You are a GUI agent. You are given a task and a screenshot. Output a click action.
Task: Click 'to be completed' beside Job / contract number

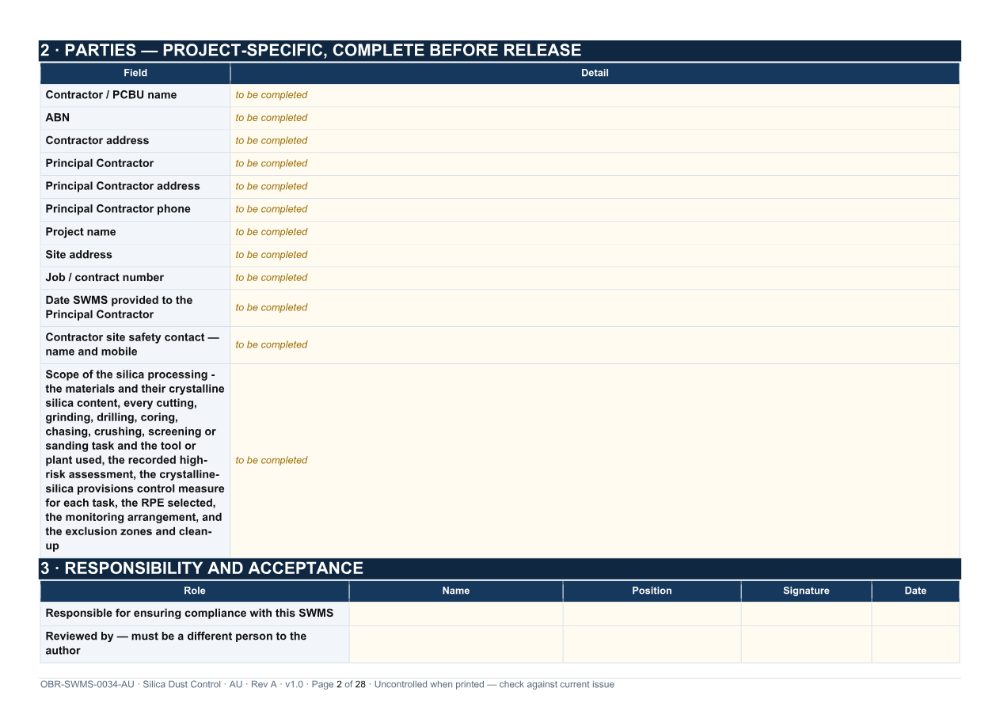click(271, 277)
